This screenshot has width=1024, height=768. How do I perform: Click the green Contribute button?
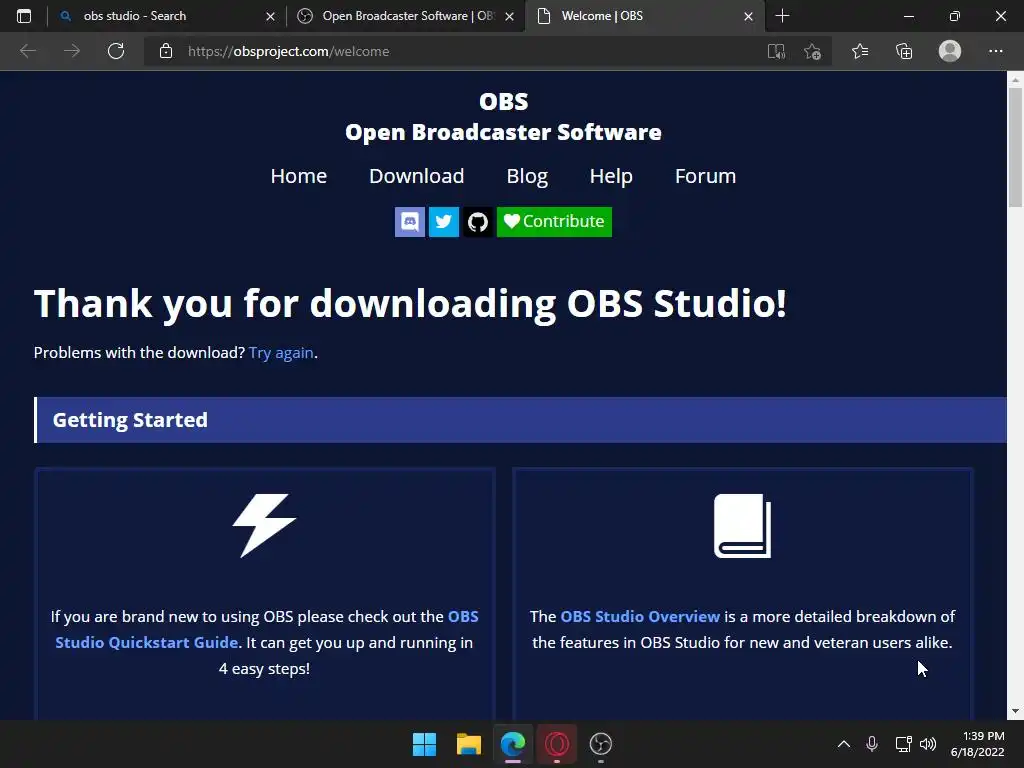pyautogui.click(x=554, y=222)
